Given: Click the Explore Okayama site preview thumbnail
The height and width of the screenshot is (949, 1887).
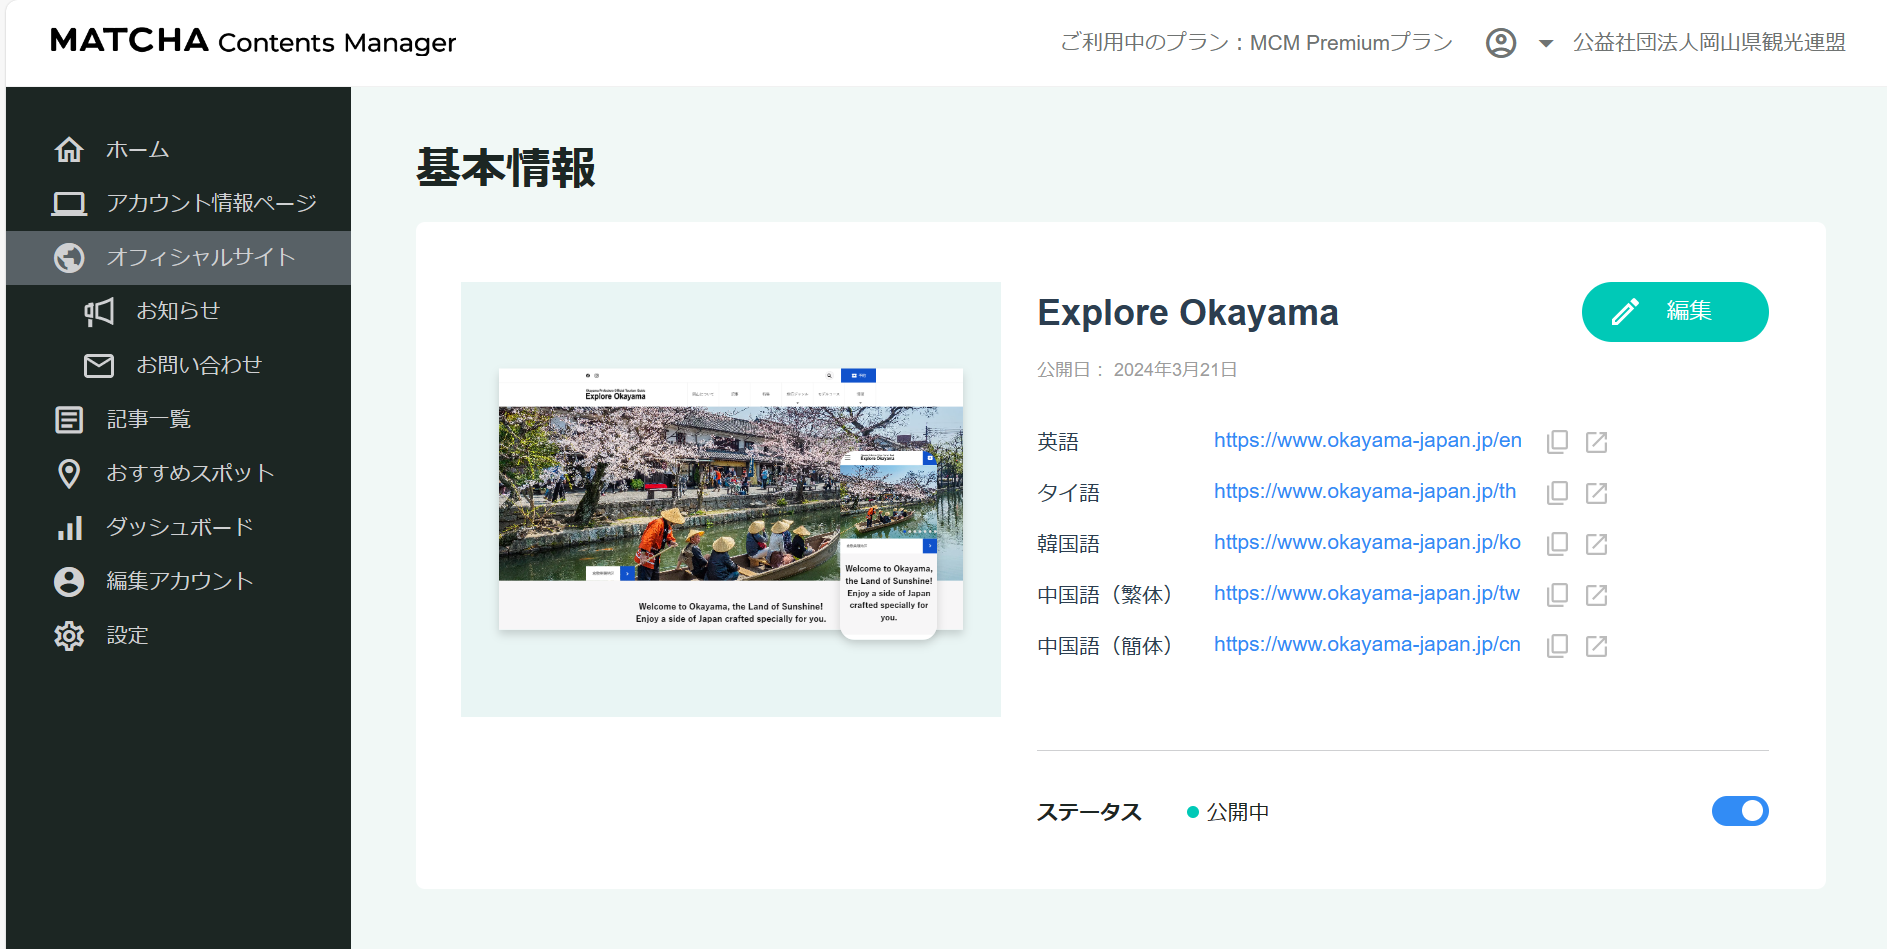Looking at the screenshot, I should click(x=731, y=500).
